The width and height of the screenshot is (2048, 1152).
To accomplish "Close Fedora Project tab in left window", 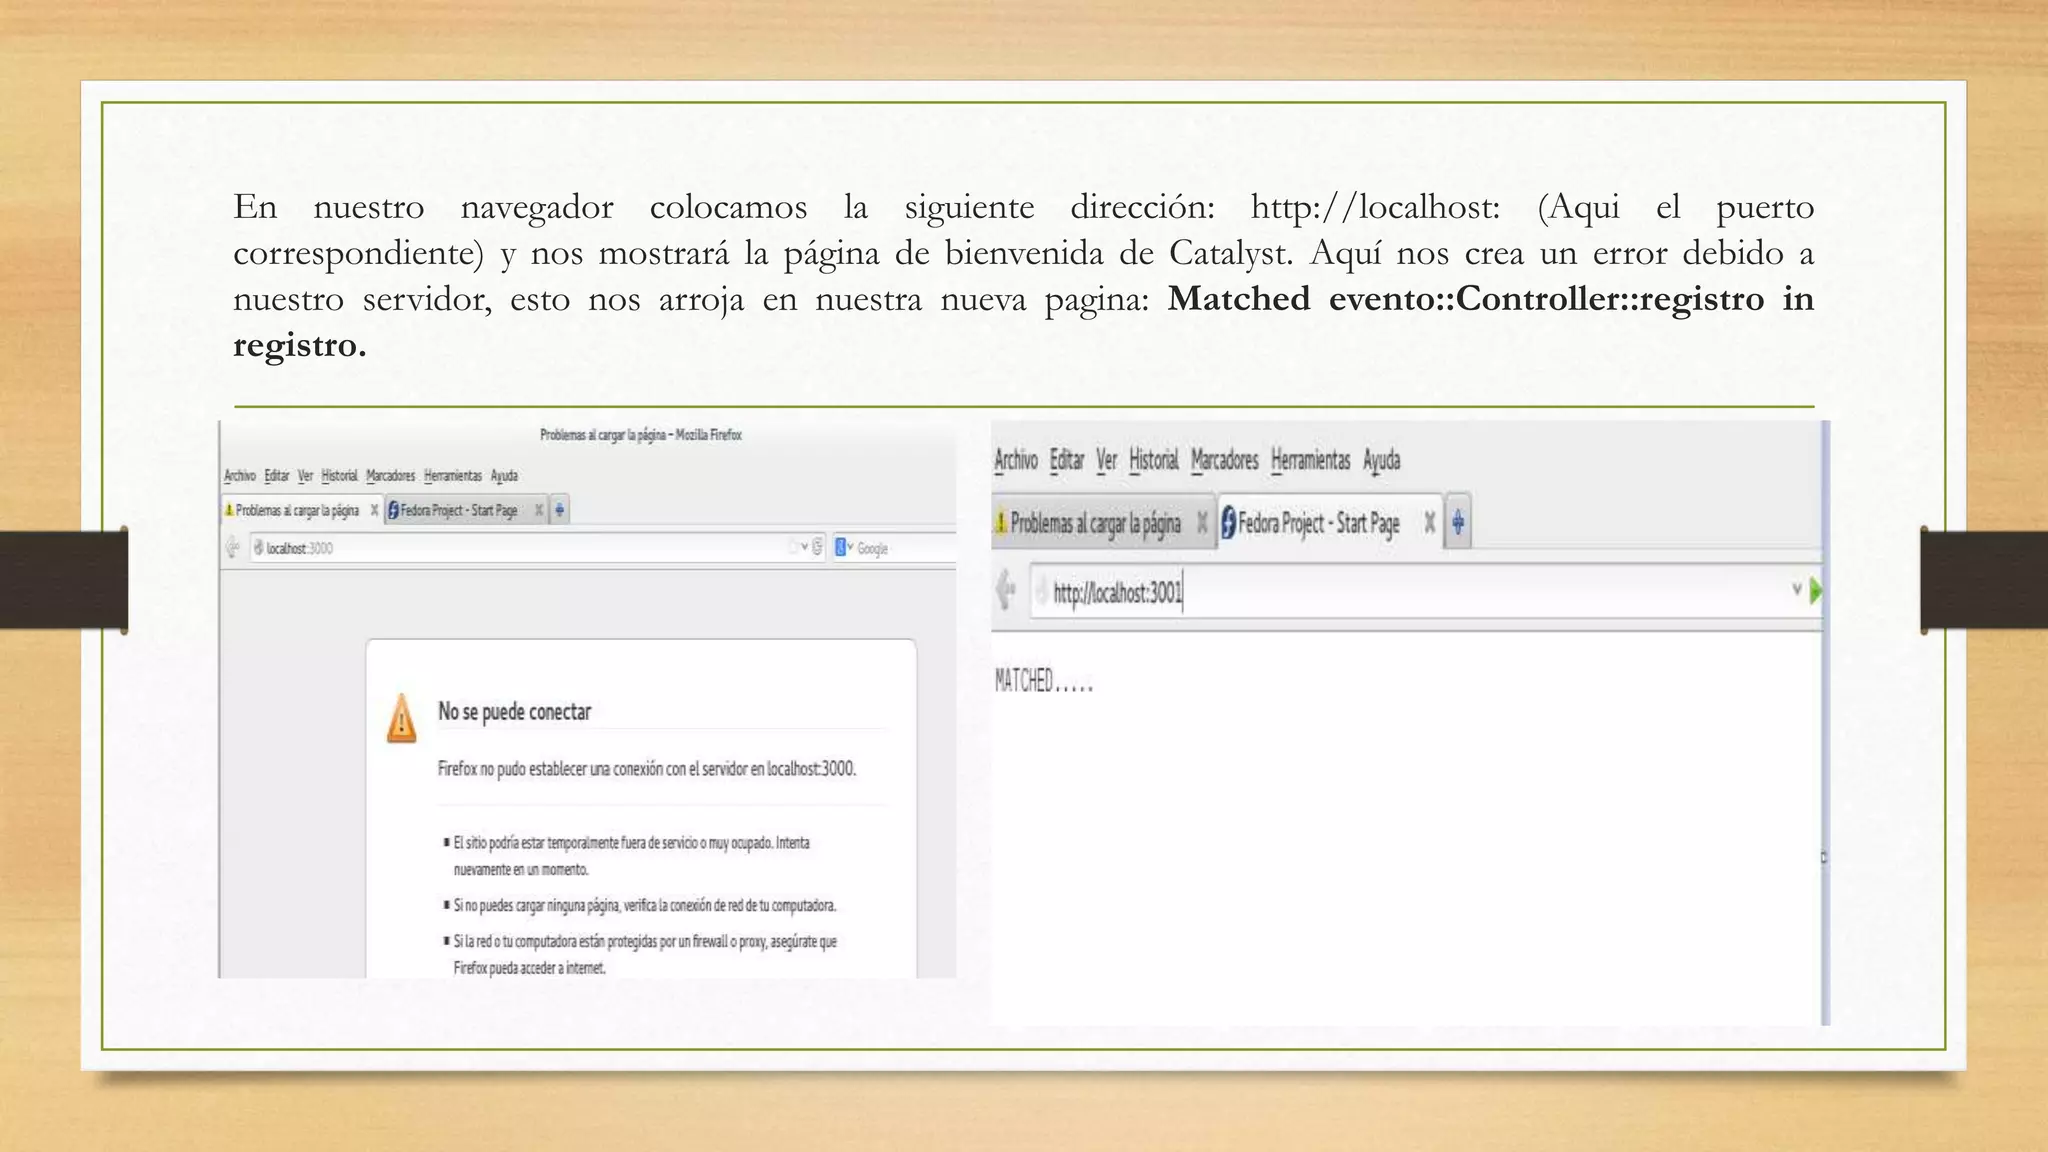I will (x=539, y=510).
